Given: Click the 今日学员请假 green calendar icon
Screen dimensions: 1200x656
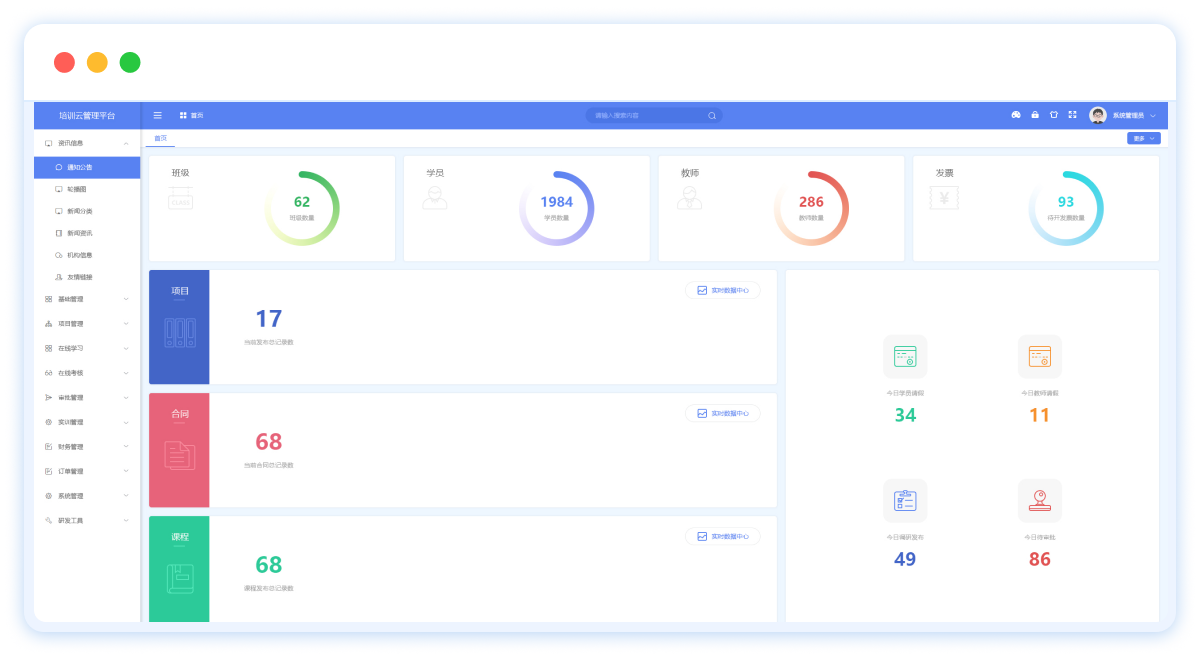Looking at the screenshot, I should pyautogui.click(x=905, y=356).
